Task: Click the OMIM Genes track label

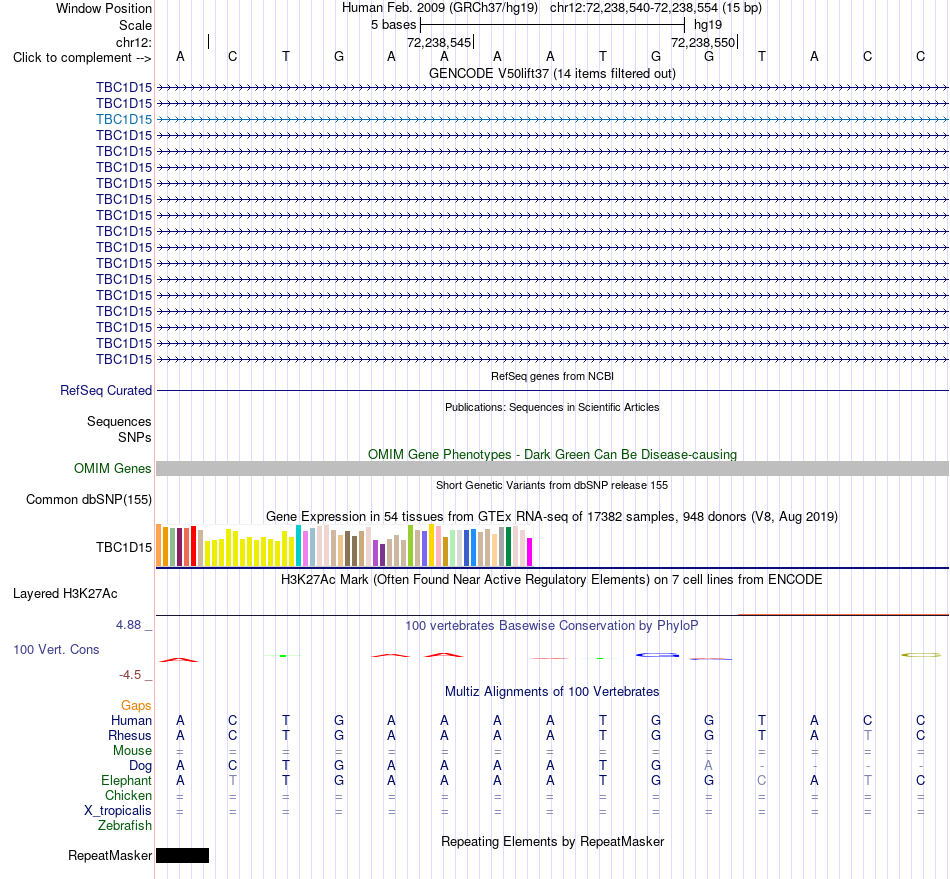Action: [112, 468]
